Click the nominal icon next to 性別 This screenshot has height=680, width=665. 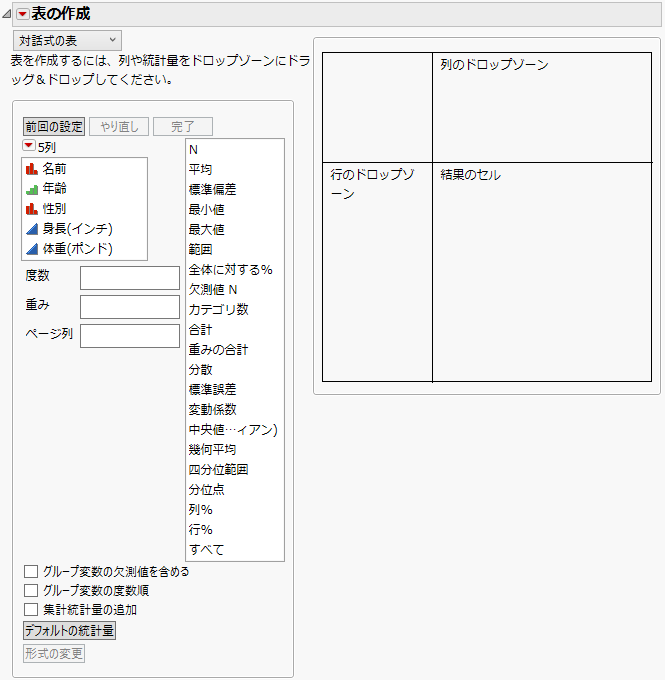pyautogui.click(x=32, y=209)
